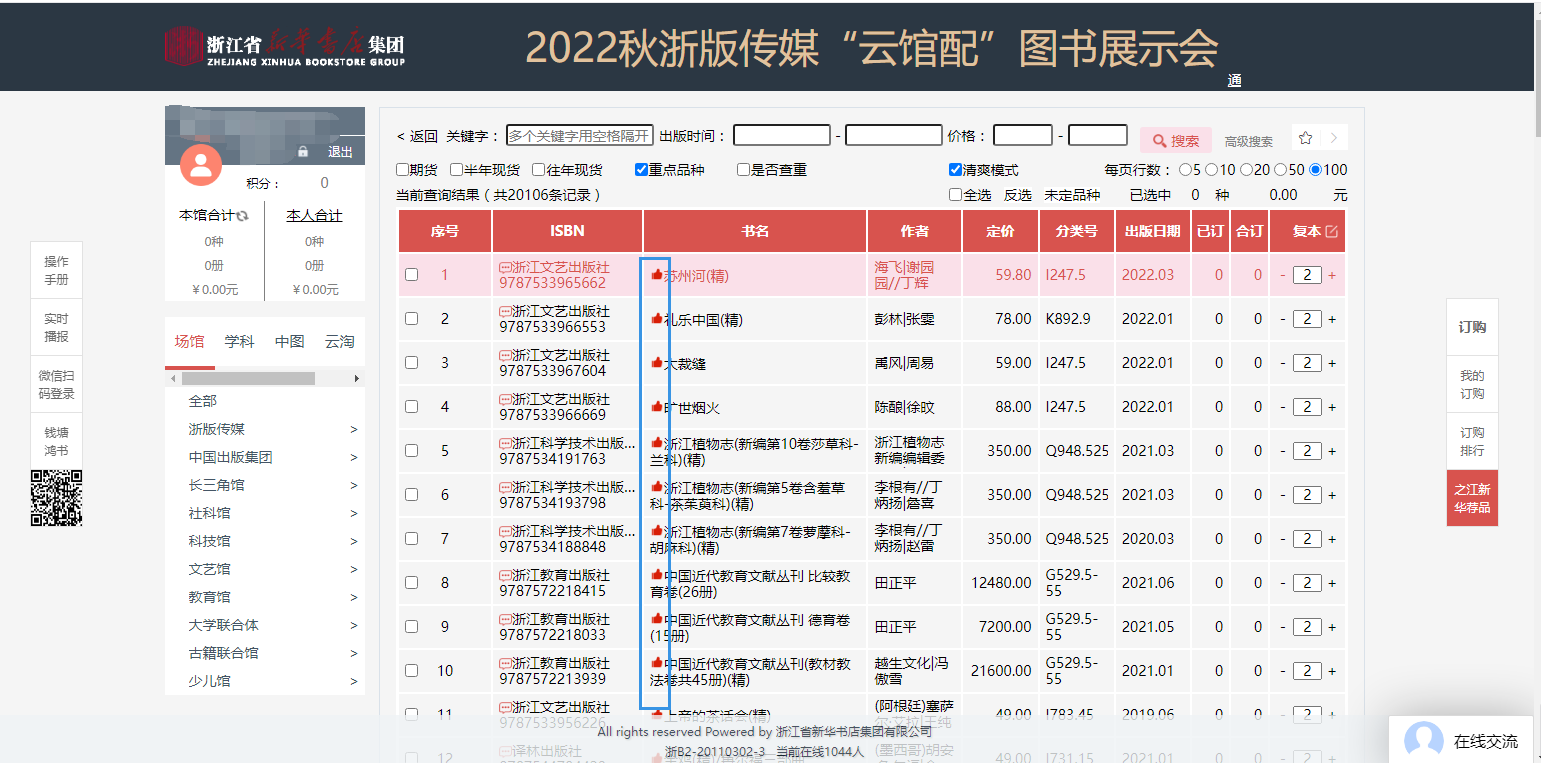This screenshot has width=1541, height=763.
Task: Click the star favorites icon beside 高级搜索
Action: [1305, 138]
